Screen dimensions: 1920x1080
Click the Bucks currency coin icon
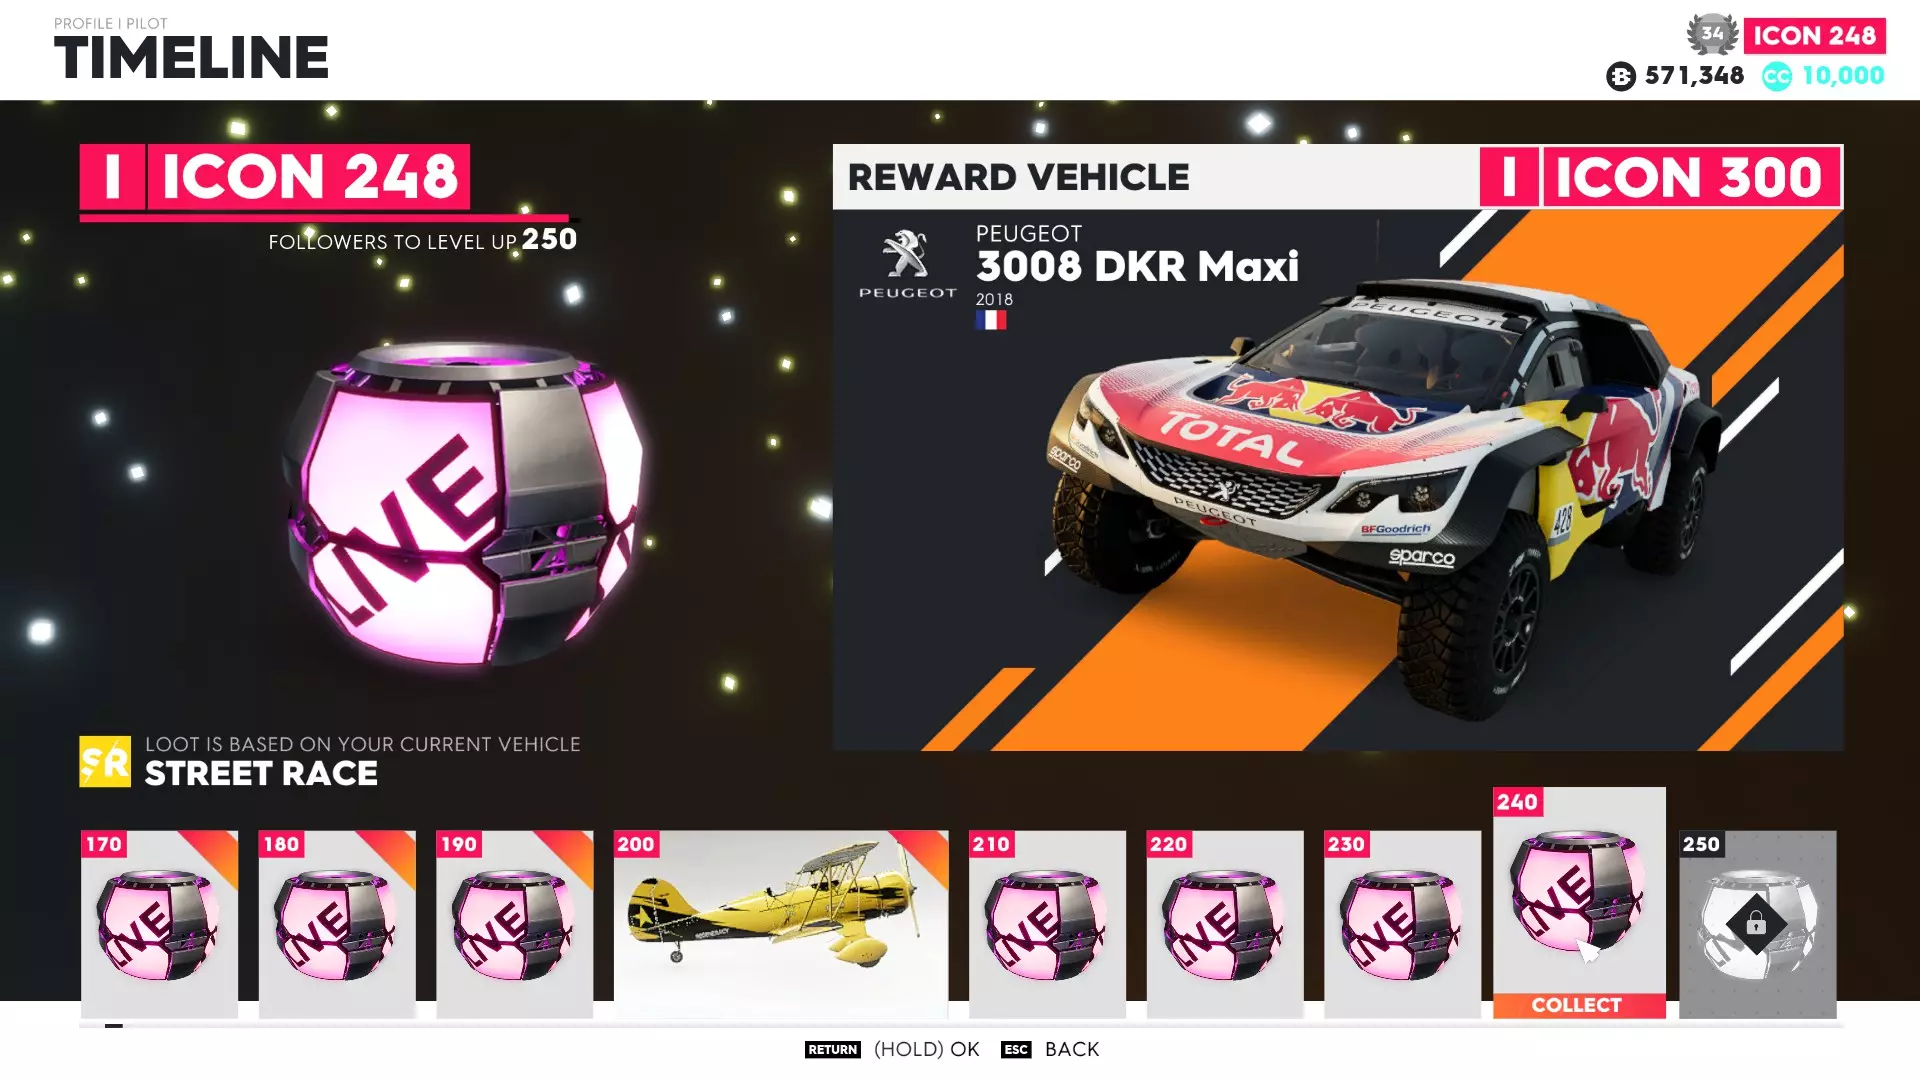1621,76
